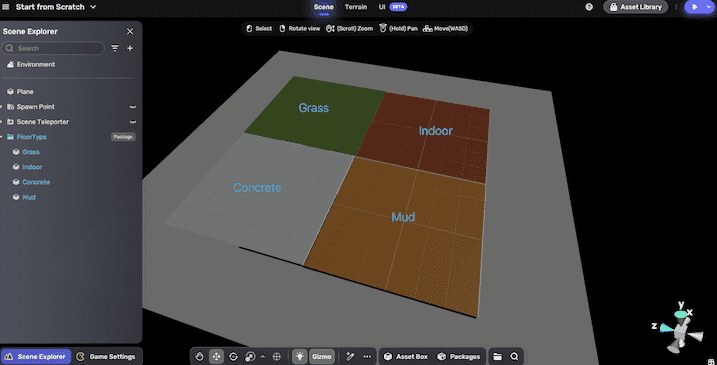This screenshot has width=717, height=365.
Task: Toggle the Gizmo display button
Action: pyautogui.click(x=322, y=356)
